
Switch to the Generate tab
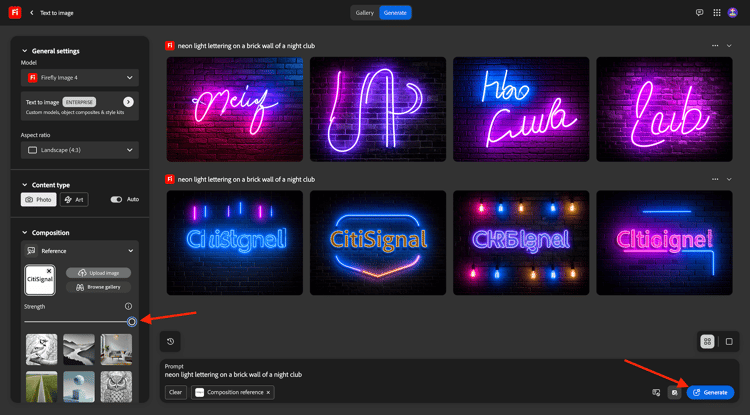pyautogui.click(x=395, y=13)
